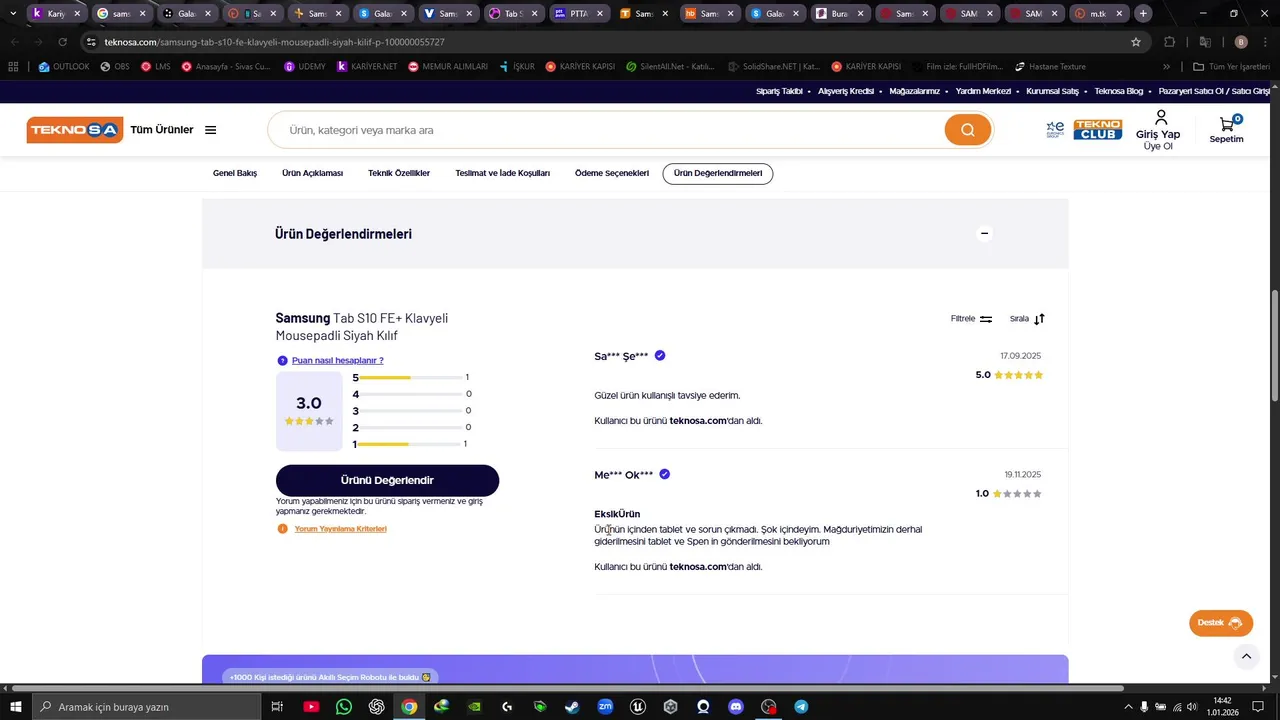Viewport: 1280px width, 720px height.
Task: Open Pazaryeri Satıcı Ol / Satıcı Girişi link
Action: (x=1214, y=91)
